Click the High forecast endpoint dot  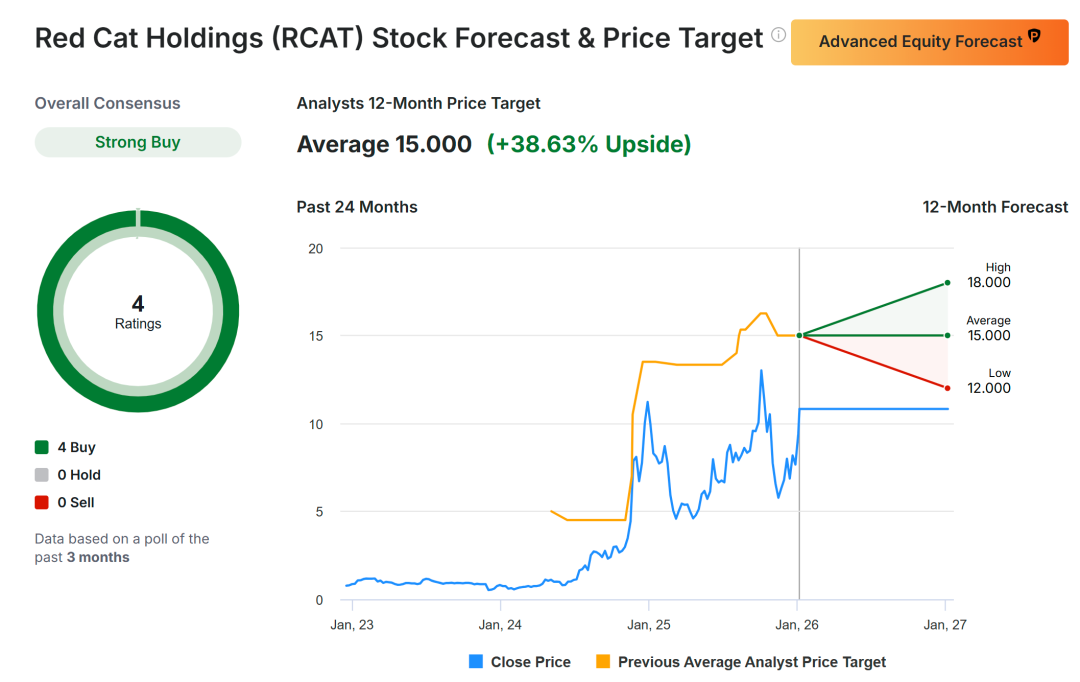947,283
